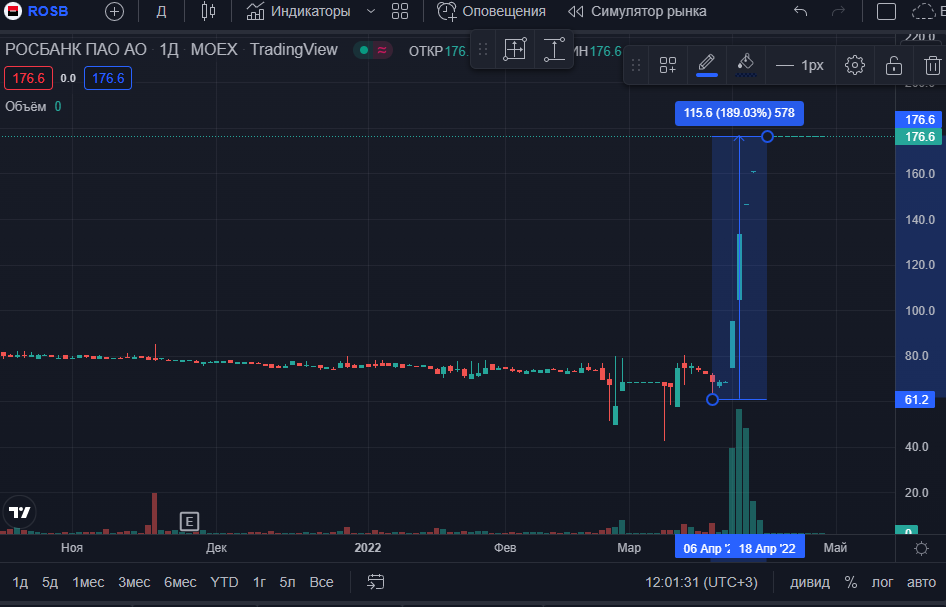Open the Д daily timeframe selector
This screenshot has width=946, height=607.
(x=161, y=11)
